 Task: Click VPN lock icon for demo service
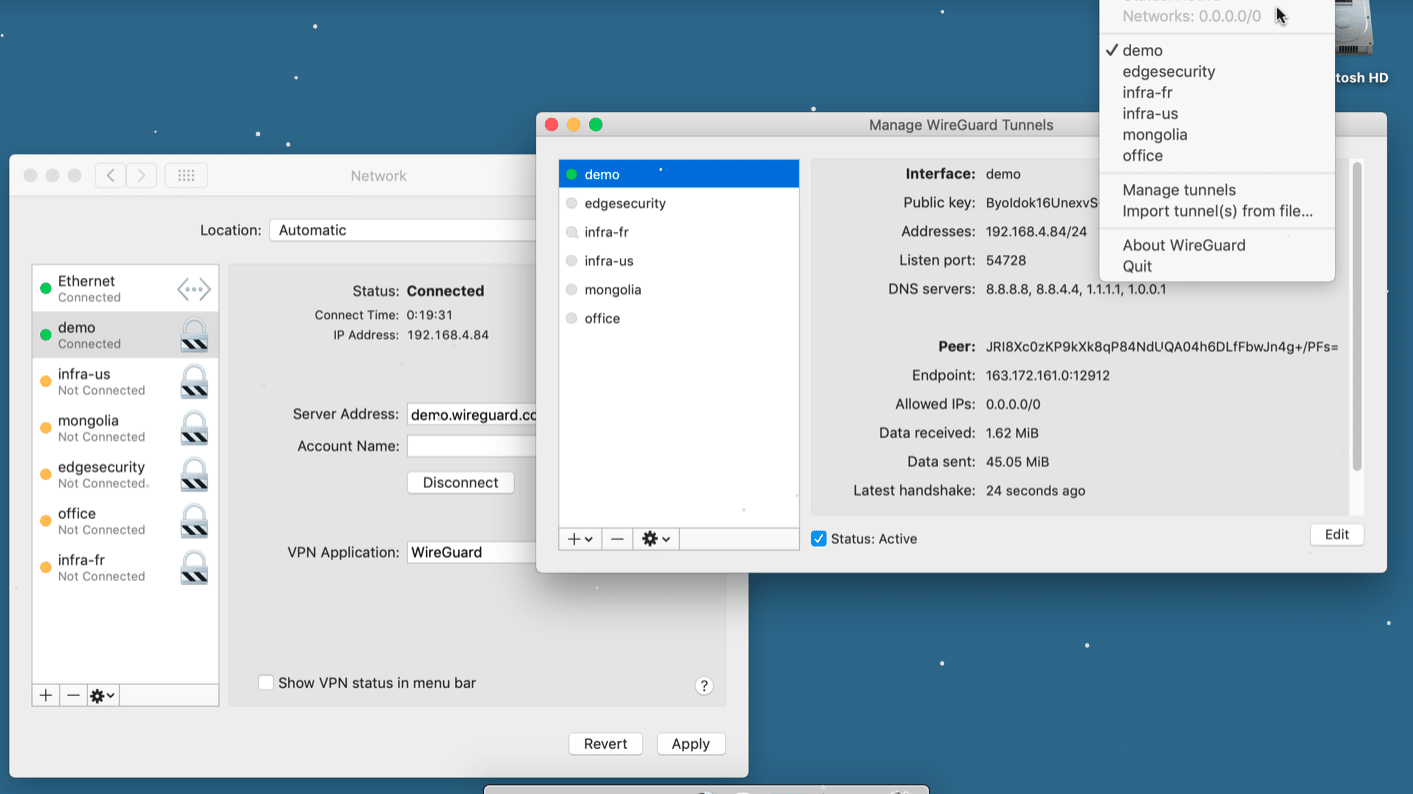[x=194, y=335]
